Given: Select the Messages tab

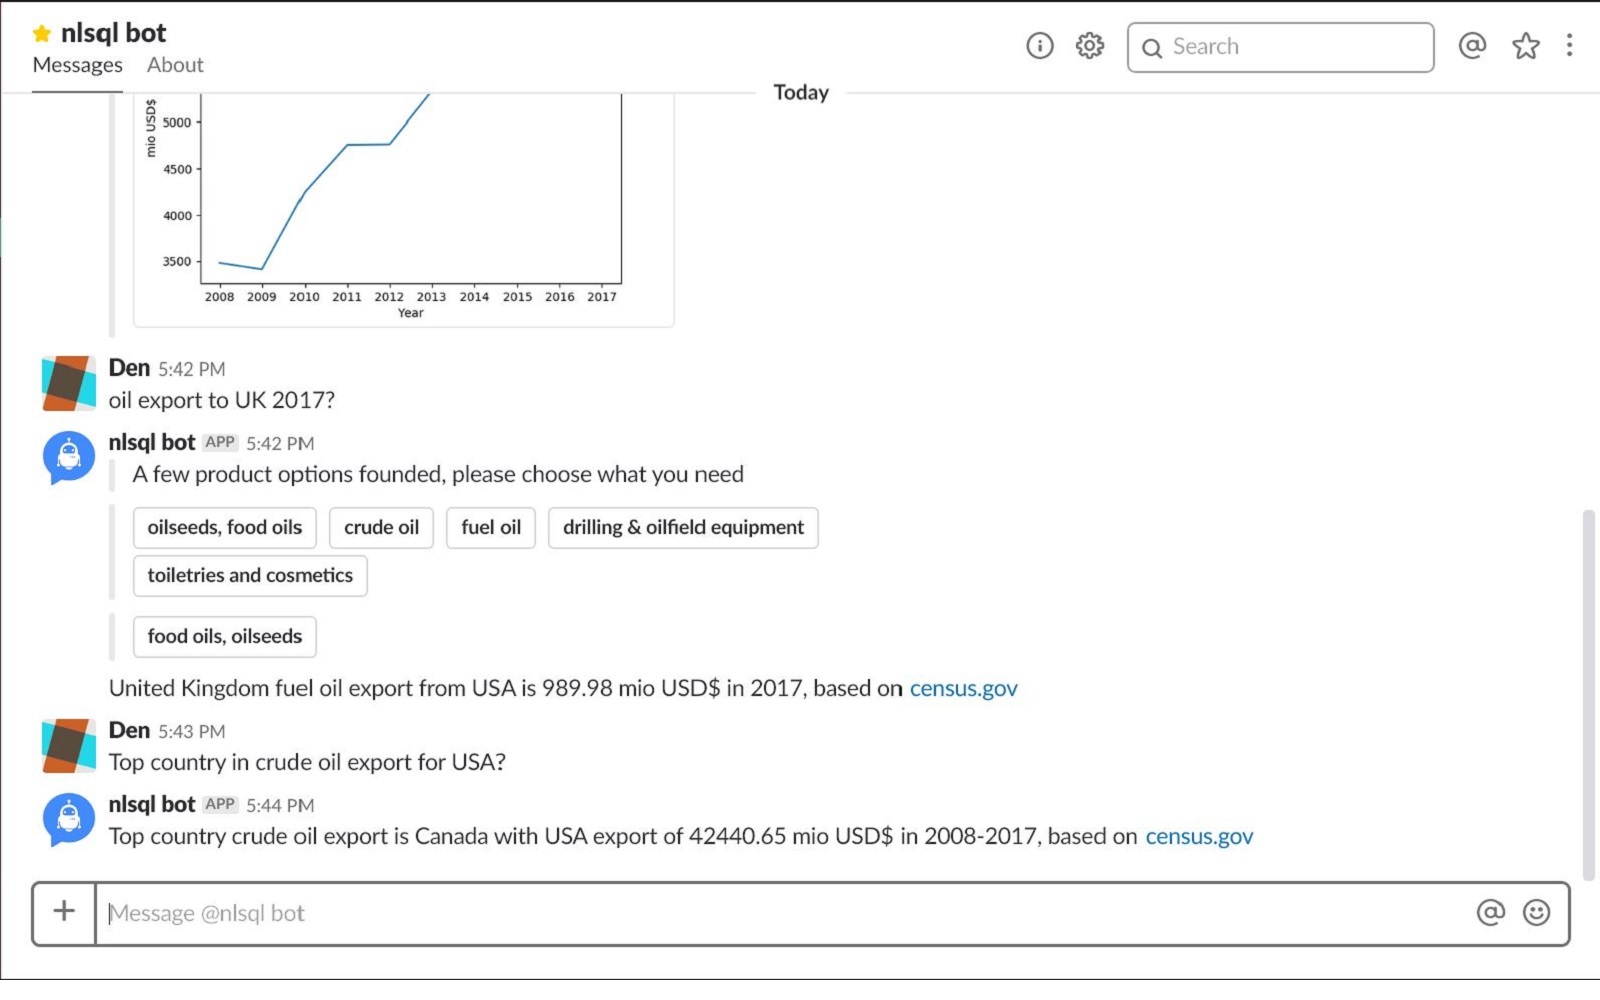Looking at the screenshot, I should (x=77, y=65).
